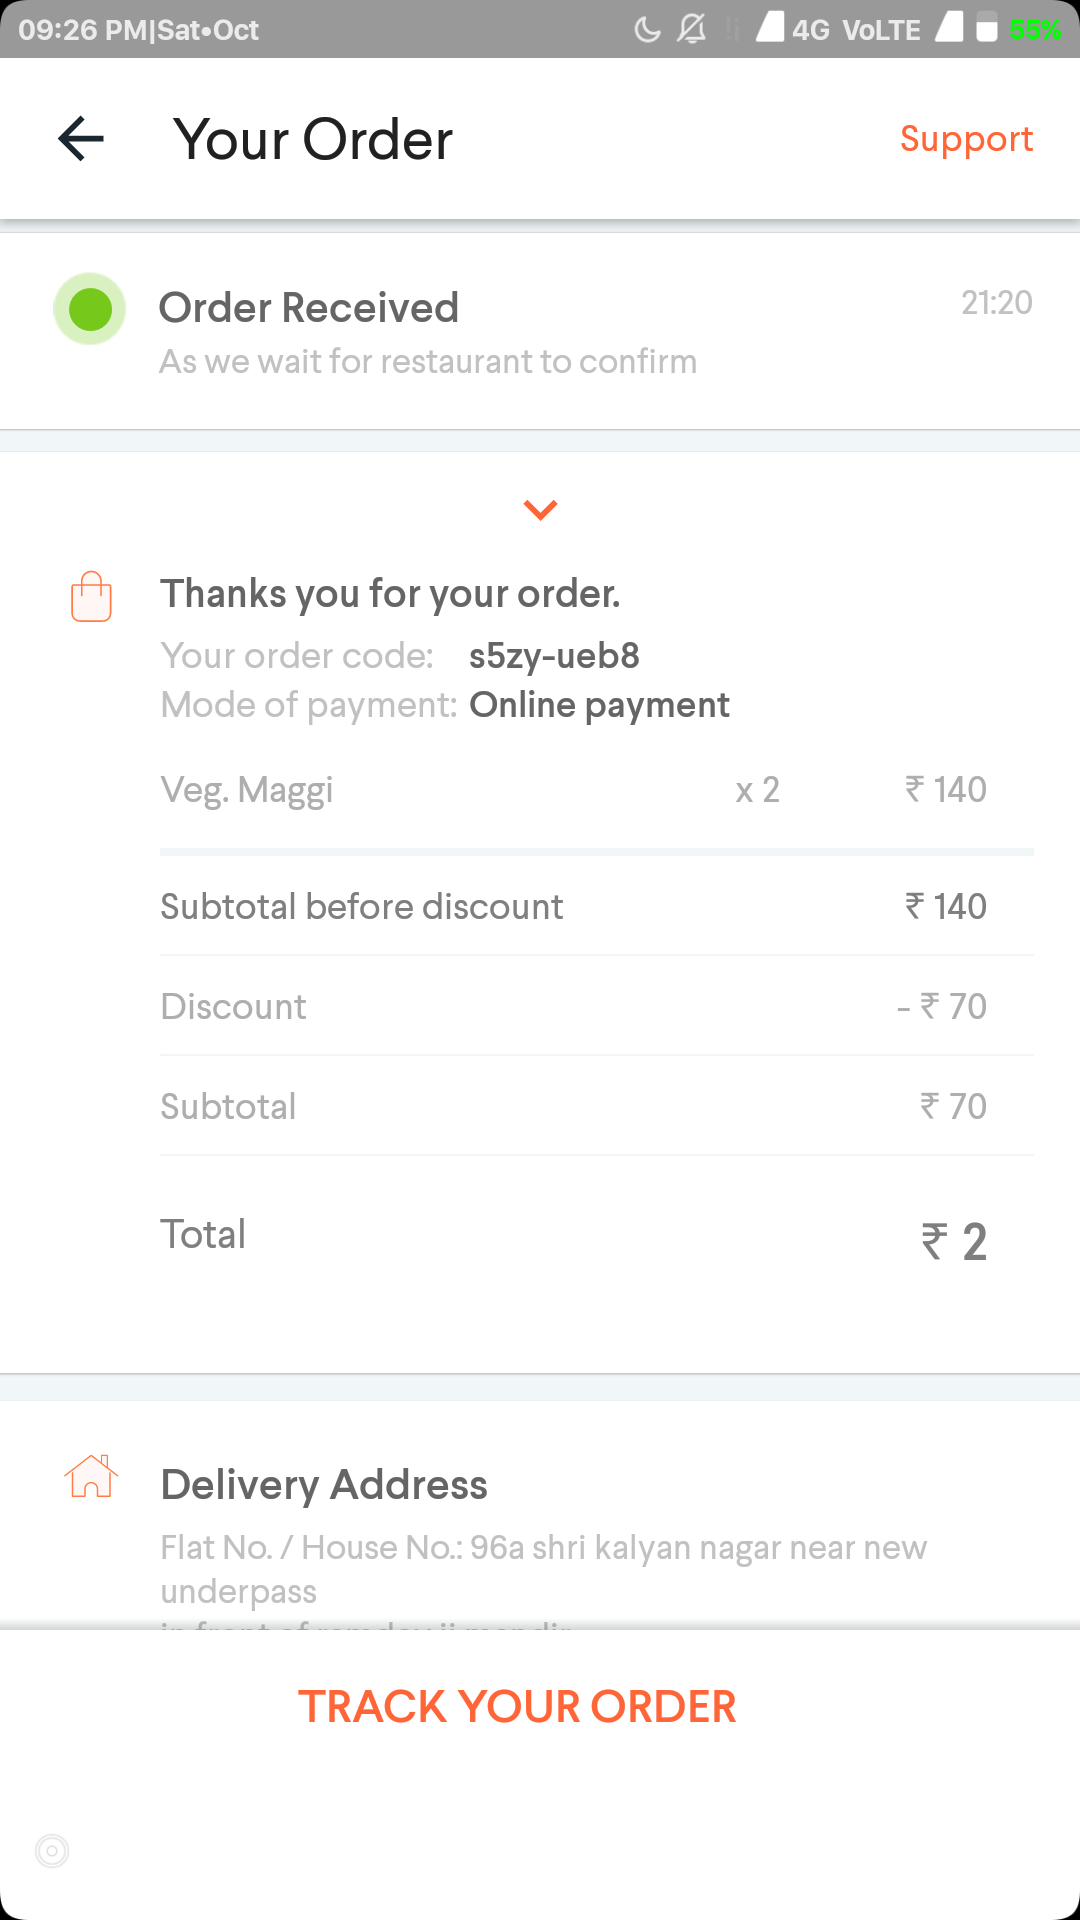Tap the order code s5zy-ueb8
This screenshot has width=1080, height=1920.
point(554,656)
